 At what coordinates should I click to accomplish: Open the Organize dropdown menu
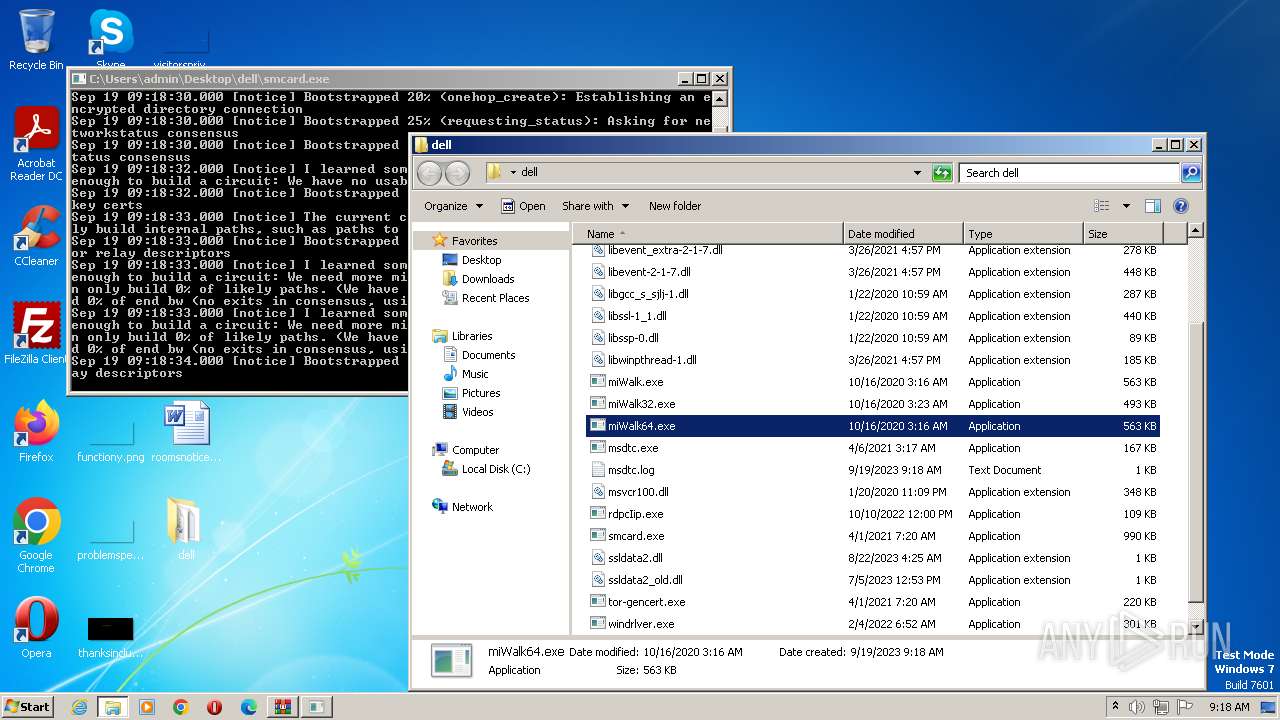pyautogui.click(x=453, y=206)
